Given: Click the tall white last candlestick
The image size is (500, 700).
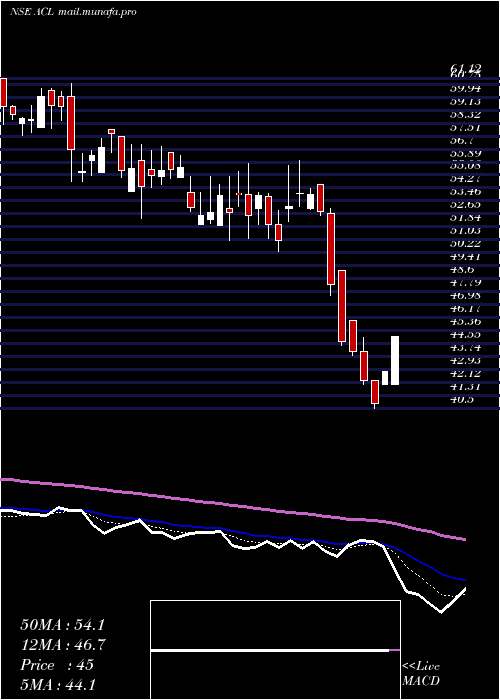Looking at the screenshot, I should [395, 360].
